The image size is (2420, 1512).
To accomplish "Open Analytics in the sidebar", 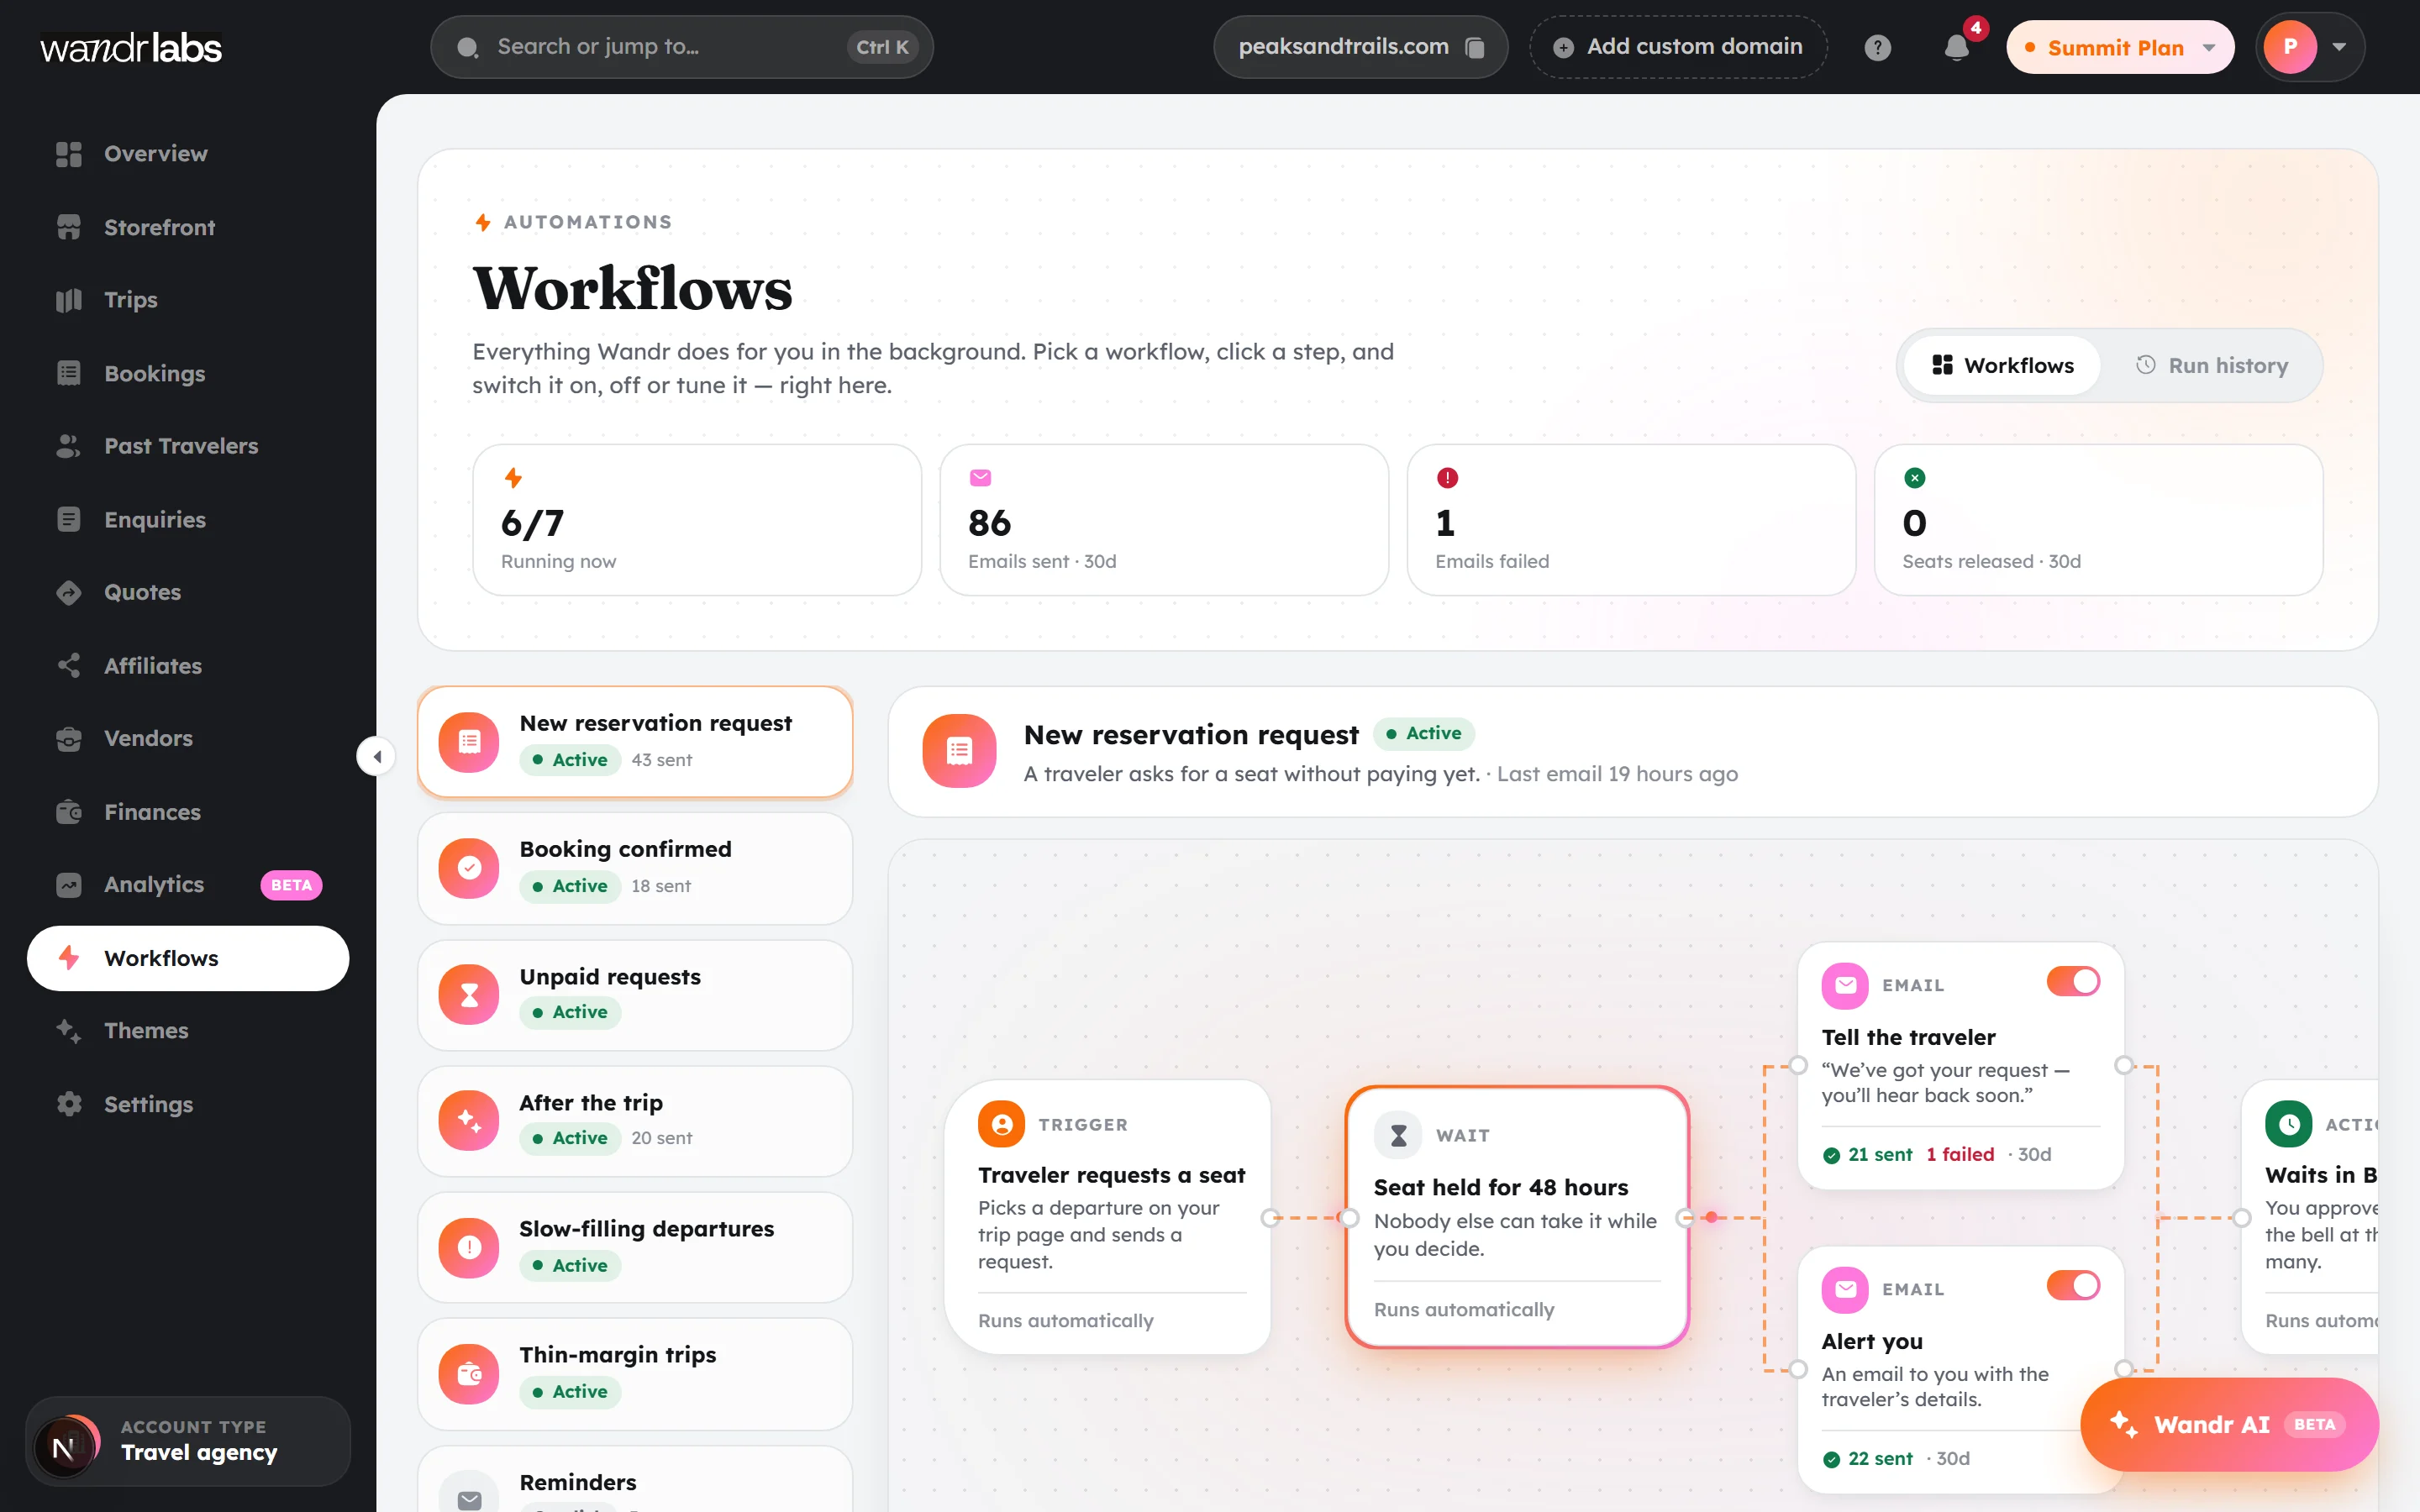I will pos(188,884).
